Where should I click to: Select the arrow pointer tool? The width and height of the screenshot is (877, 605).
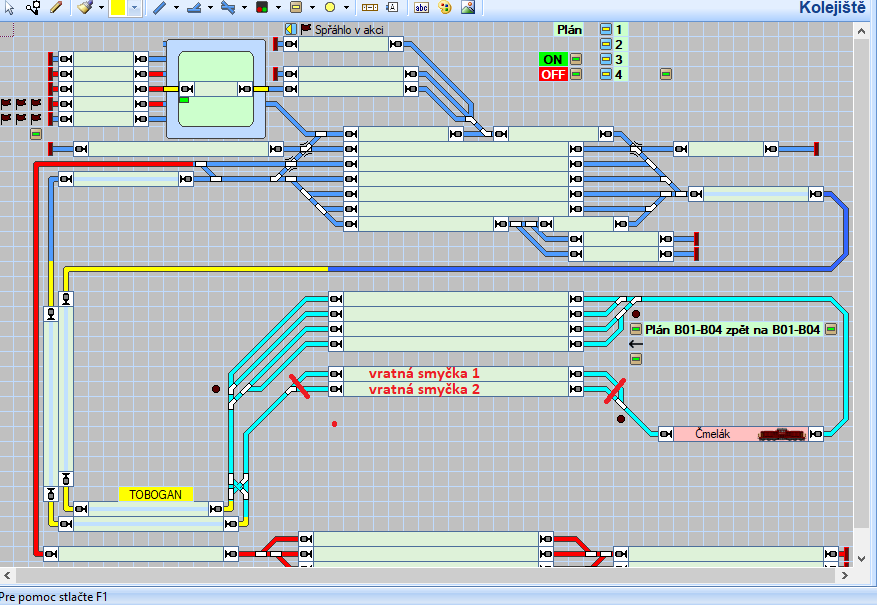[x=8, y=8]
